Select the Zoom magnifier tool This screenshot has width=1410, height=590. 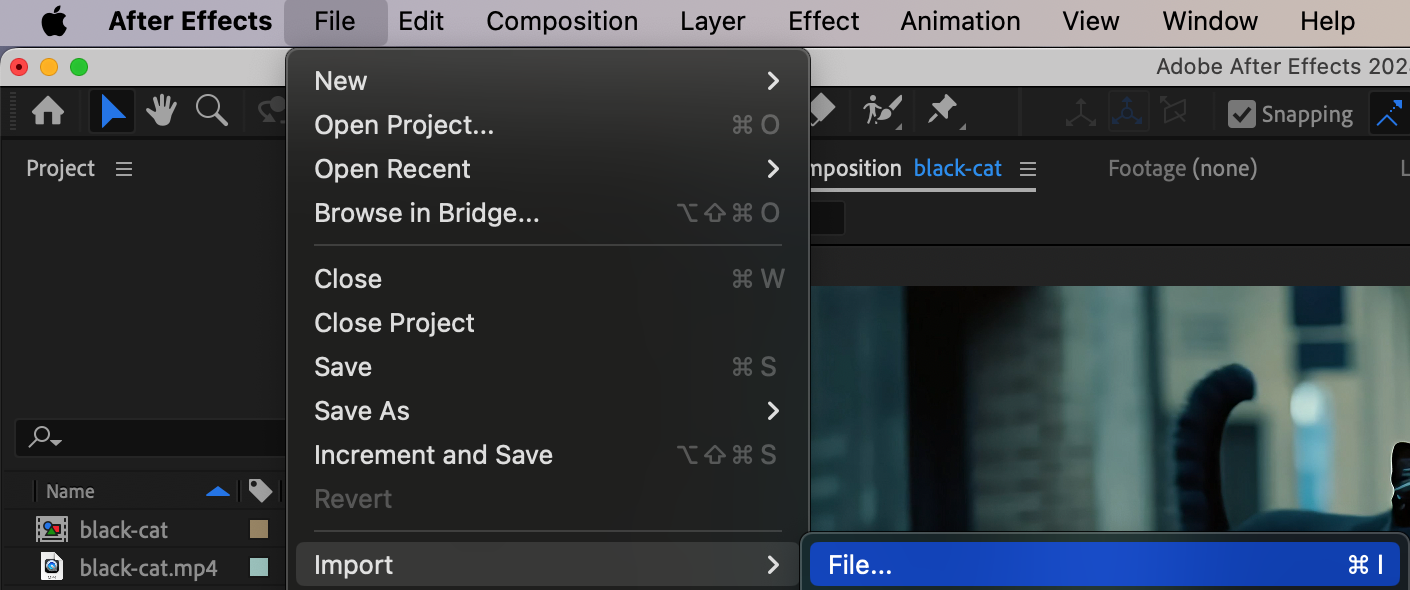[x=211, y=111]
